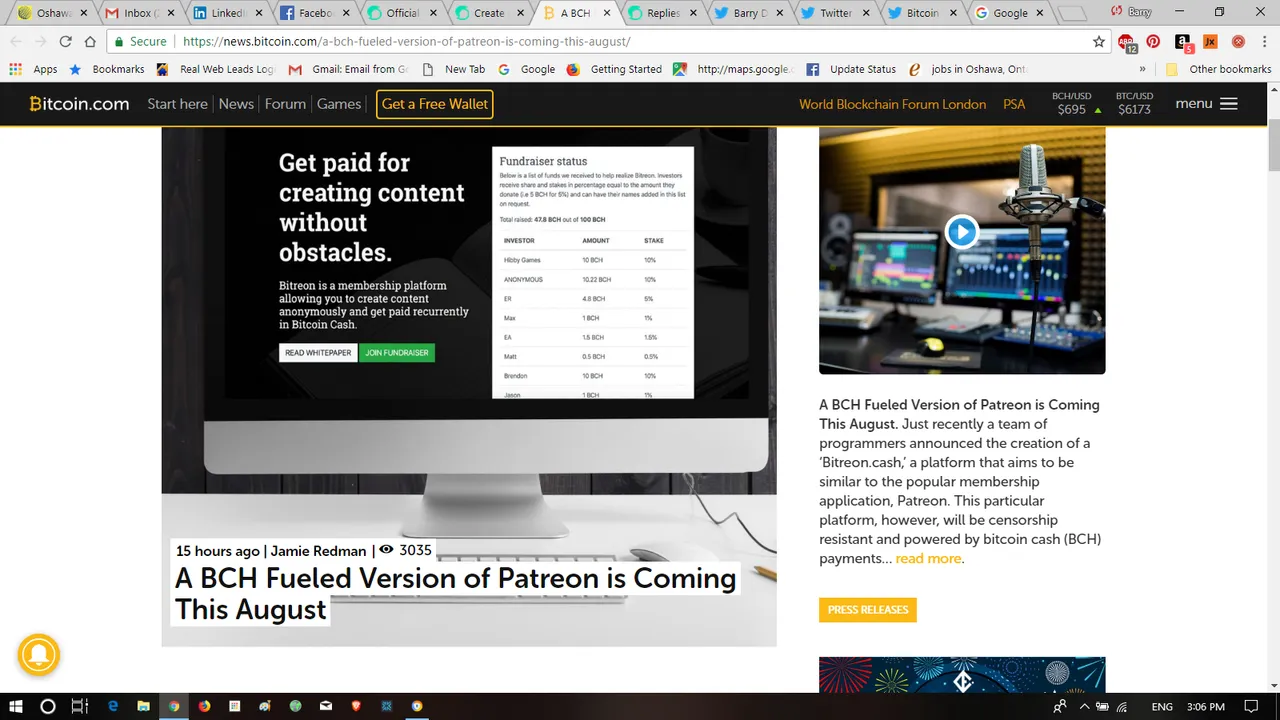
Task: Open the PSA link
Action: coord(1014,104)
